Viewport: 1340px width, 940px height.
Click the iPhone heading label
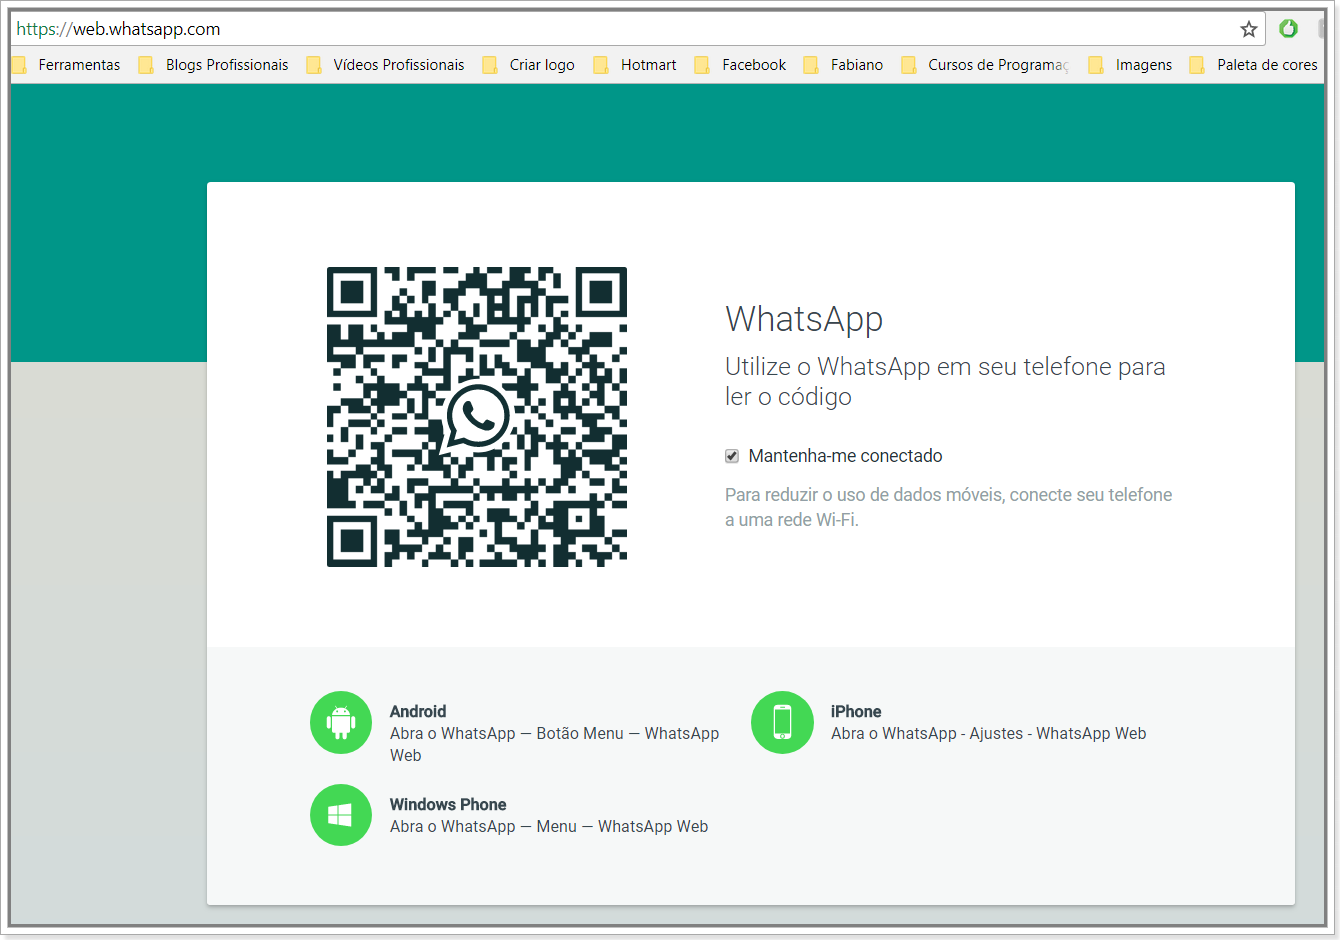point(856,712)
